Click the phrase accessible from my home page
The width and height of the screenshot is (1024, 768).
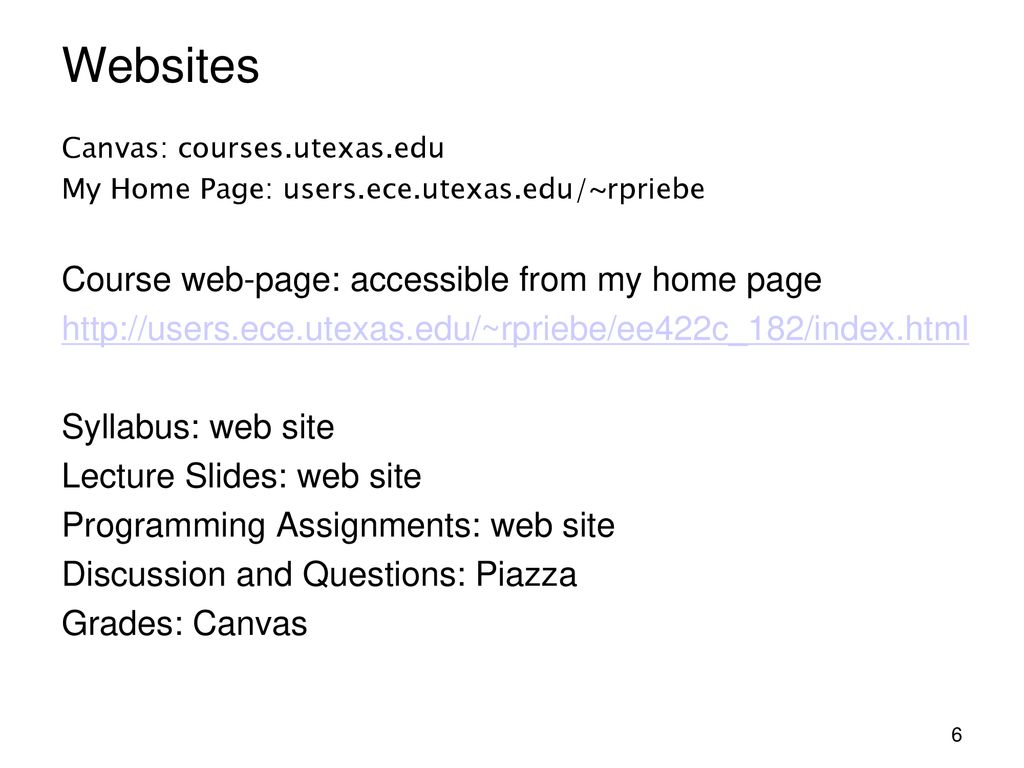pyautogui.click(x=586, y=280)
